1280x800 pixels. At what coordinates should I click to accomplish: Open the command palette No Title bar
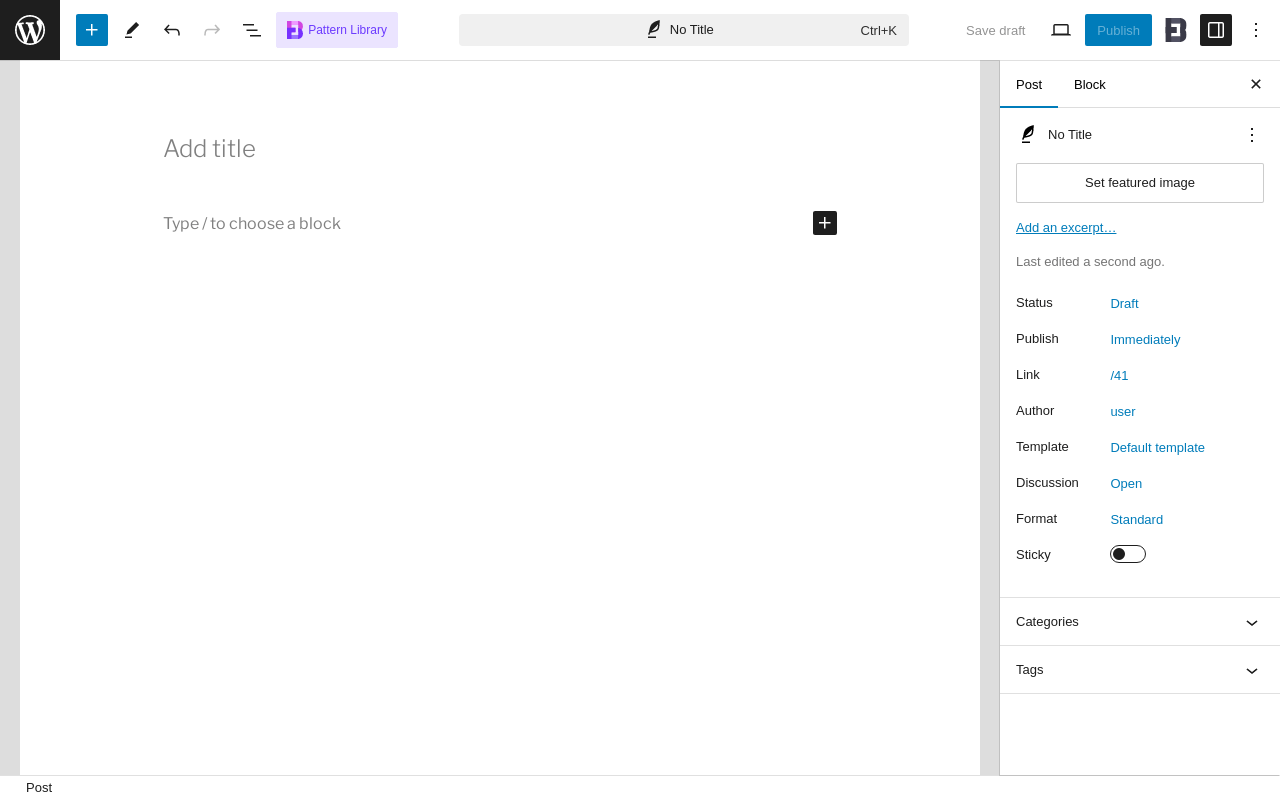coord(684,30)
